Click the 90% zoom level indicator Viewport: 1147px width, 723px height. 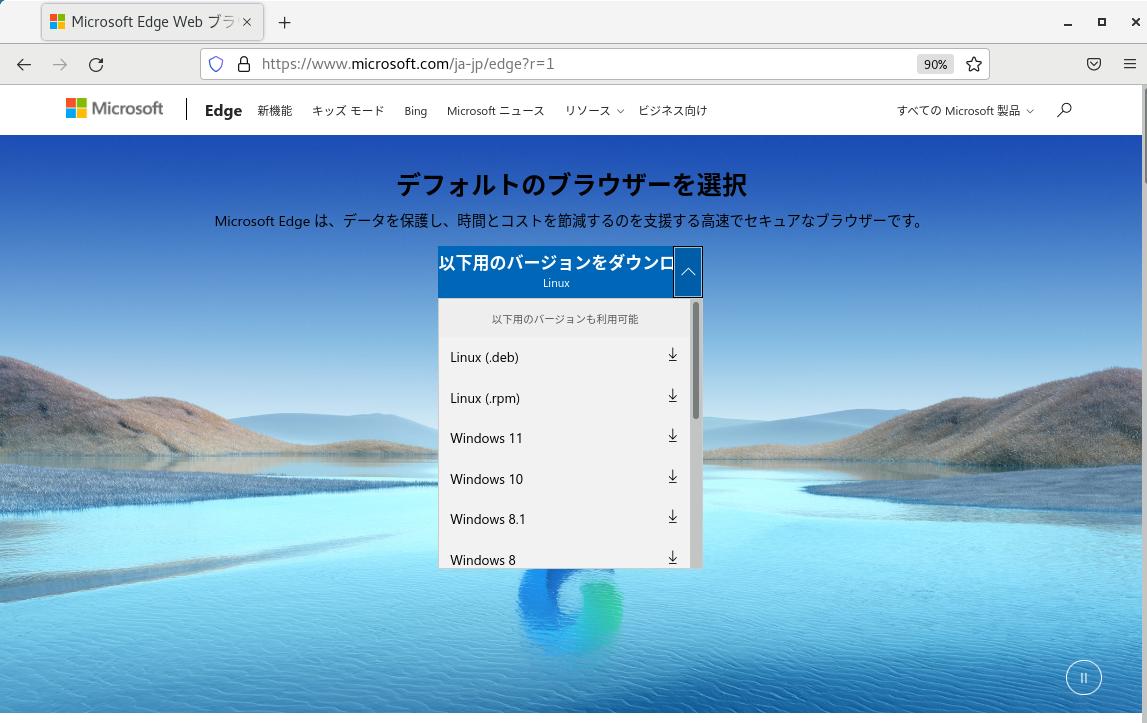pyautogui.click(x=935, y=64)
